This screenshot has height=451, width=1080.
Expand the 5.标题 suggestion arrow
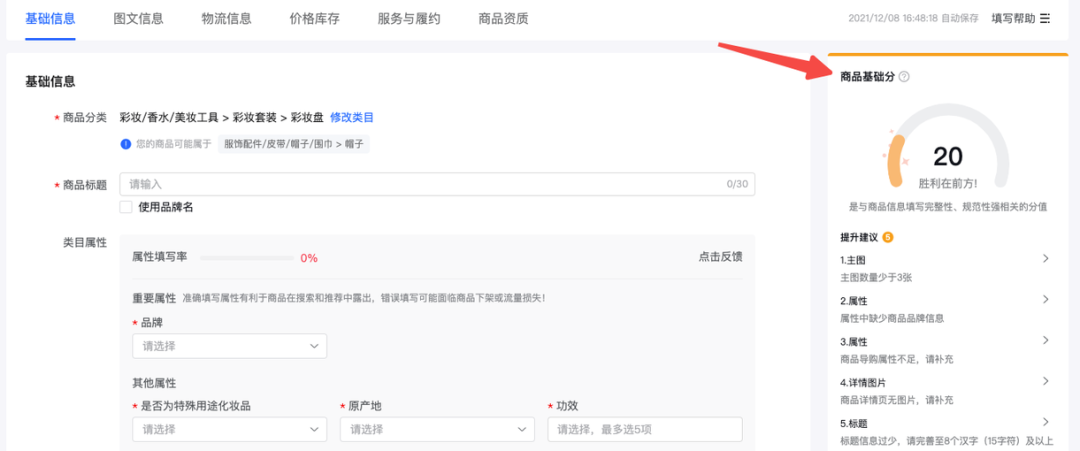[1045, 422]
